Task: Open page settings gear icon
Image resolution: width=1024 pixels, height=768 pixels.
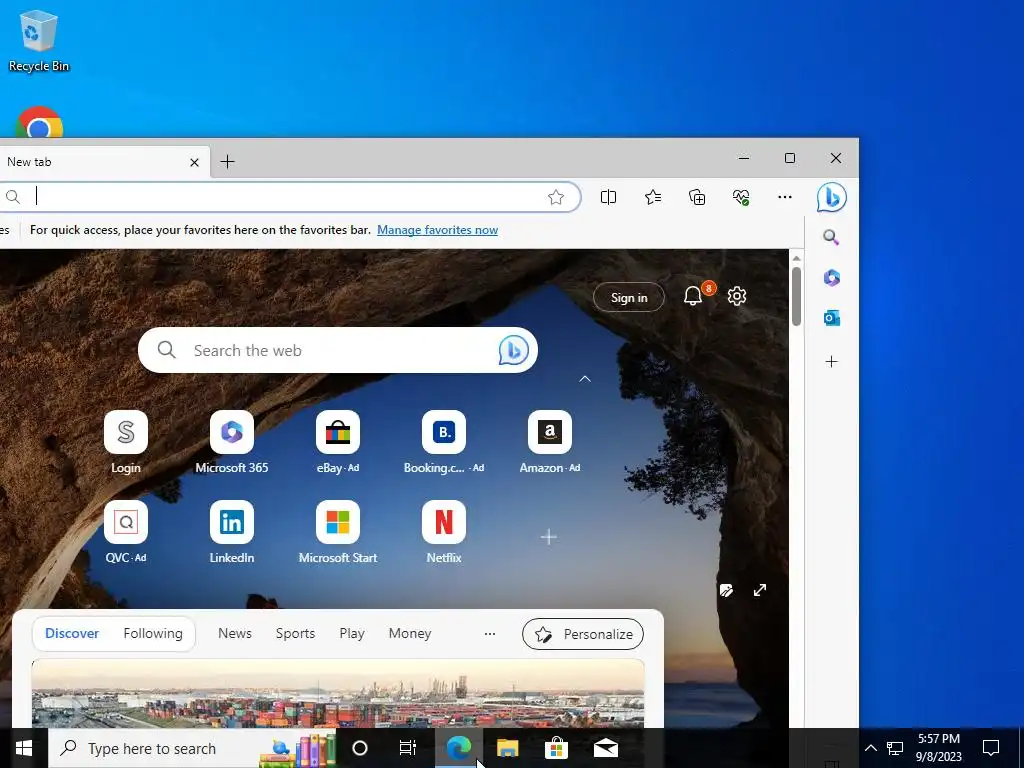Action: pos(737,296)
